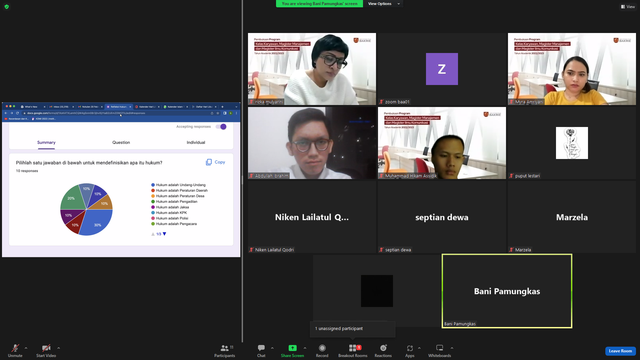Click browser back arrow in shared screen
640x360 pixels.
[x=6, y=113]
